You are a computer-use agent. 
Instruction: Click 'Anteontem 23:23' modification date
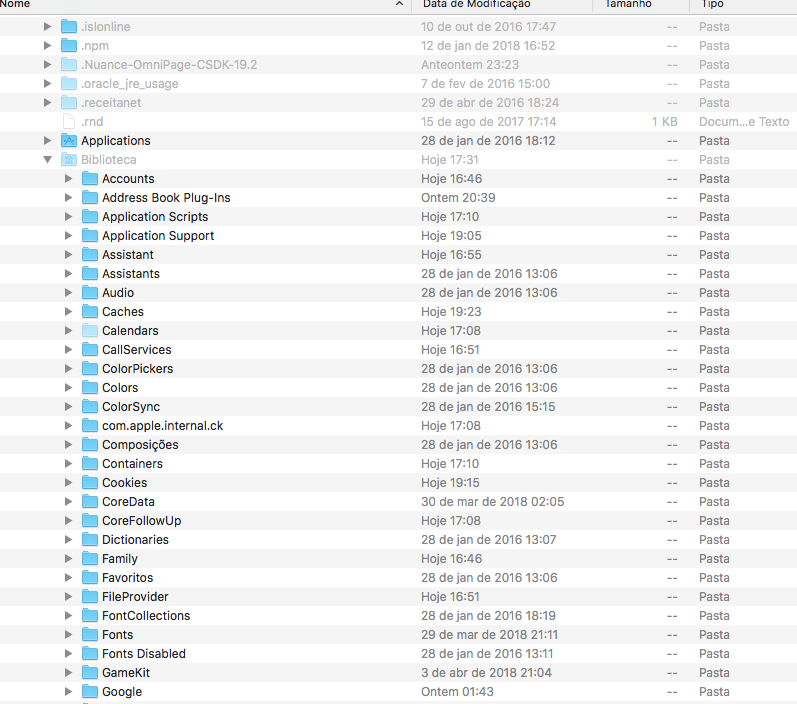tap(470, 65)
